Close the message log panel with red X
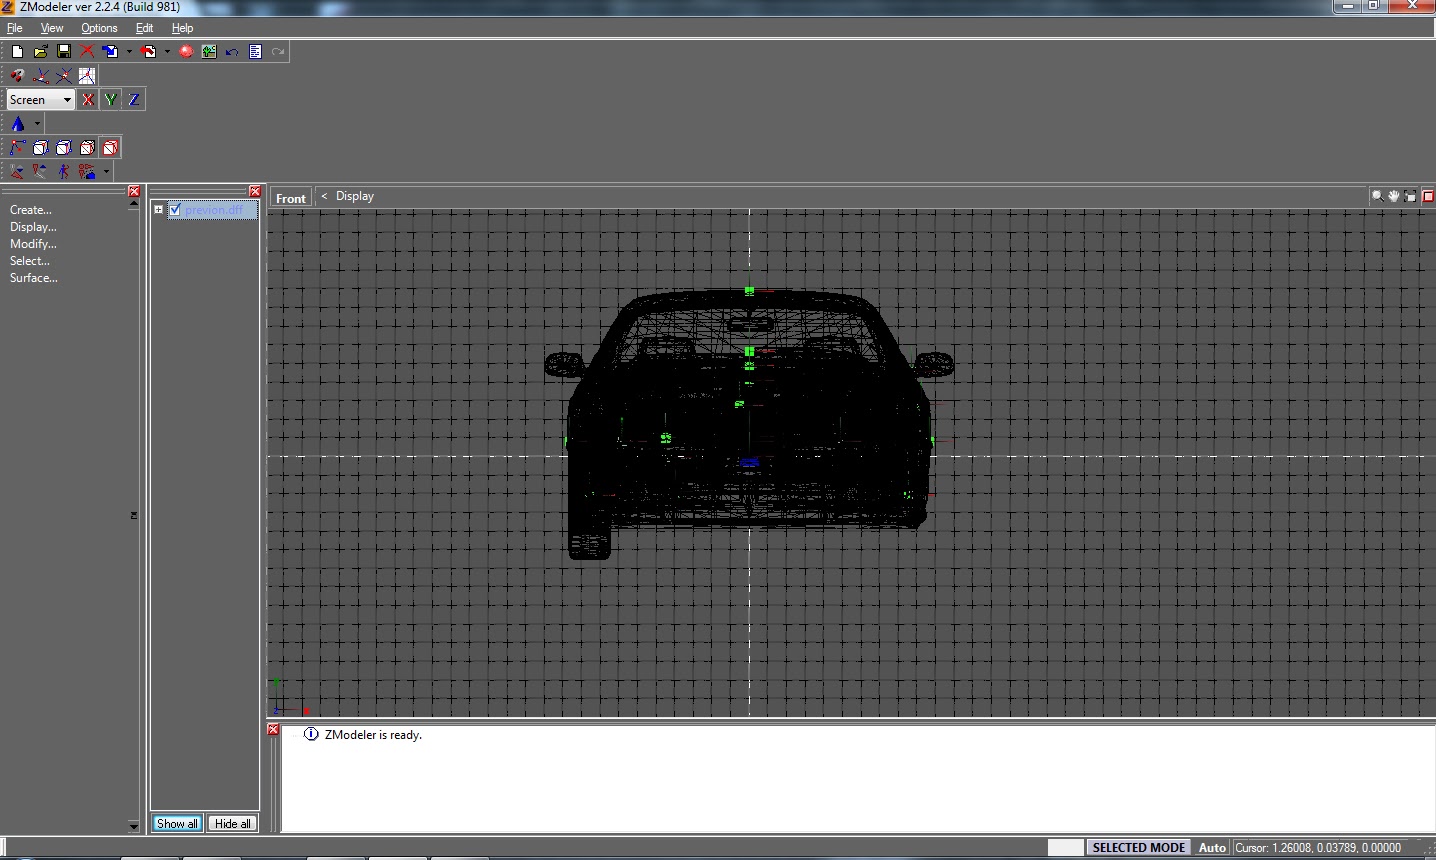The width and height of the screenshot is (1436, 860). [x=273, y=730]
